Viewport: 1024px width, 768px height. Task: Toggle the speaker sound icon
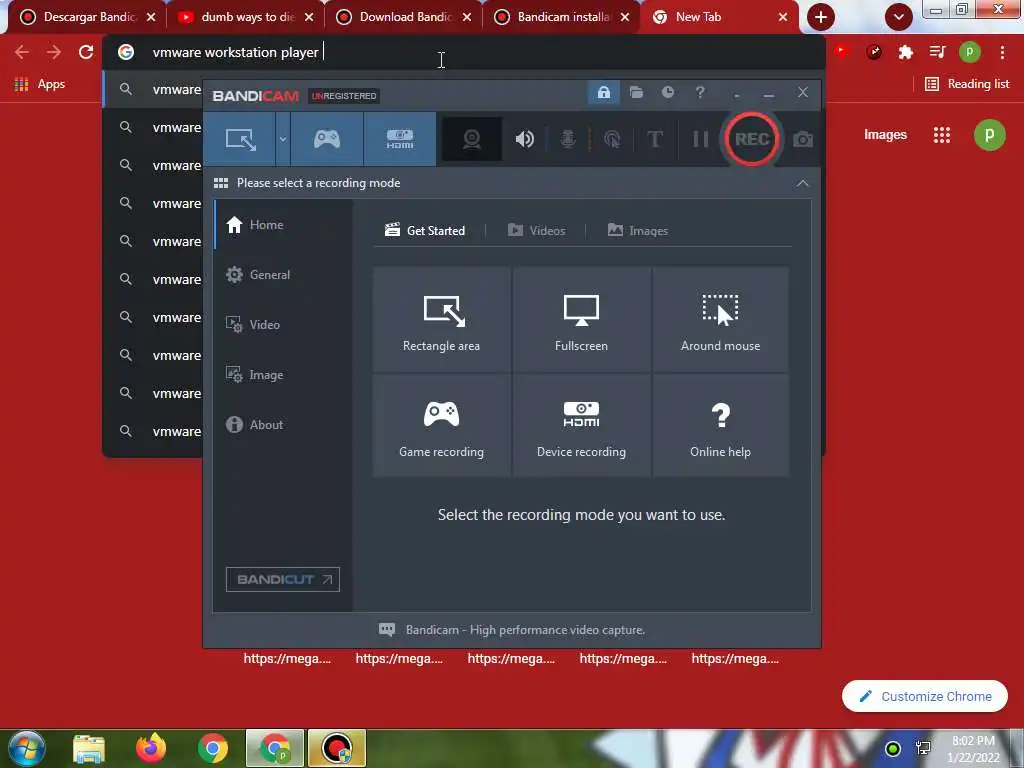[x=524, y=139]
